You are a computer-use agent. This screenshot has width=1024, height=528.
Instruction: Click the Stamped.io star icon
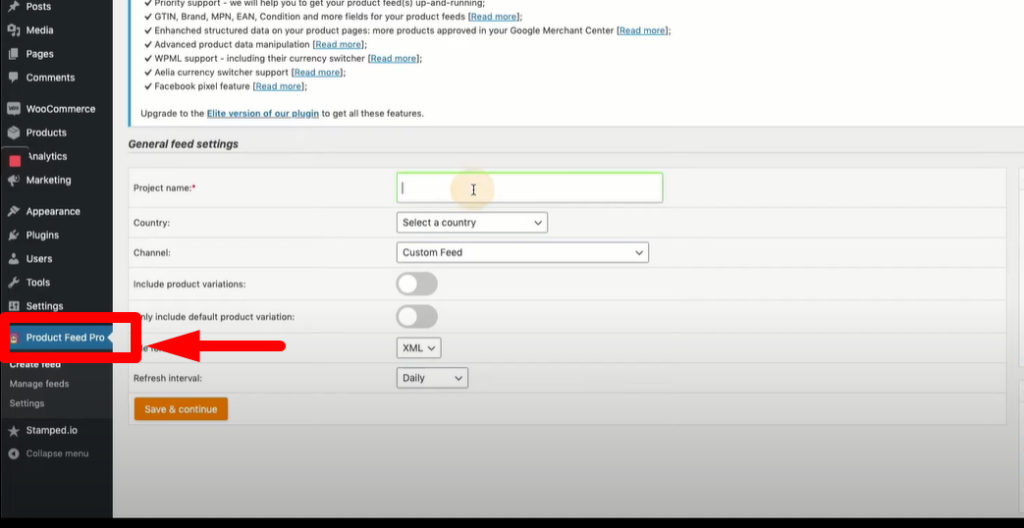(13, 431)
